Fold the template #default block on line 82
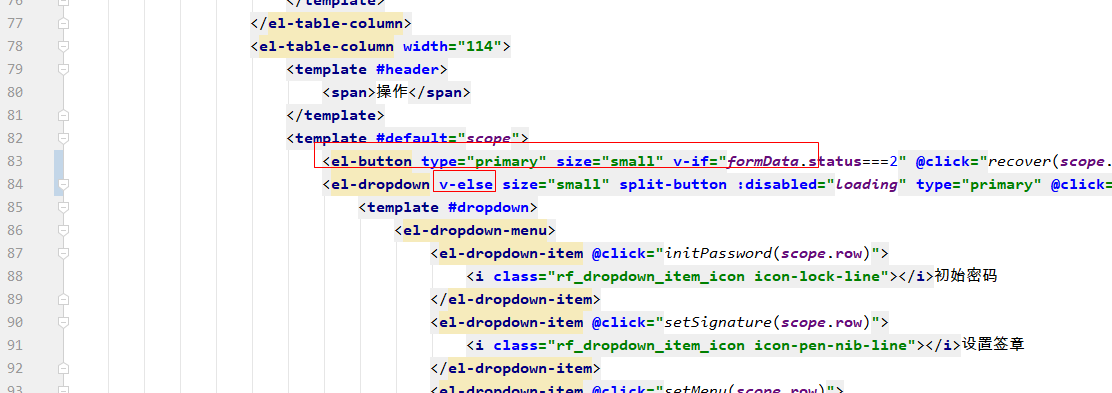Screen dimensions: 1112x393 64,138
